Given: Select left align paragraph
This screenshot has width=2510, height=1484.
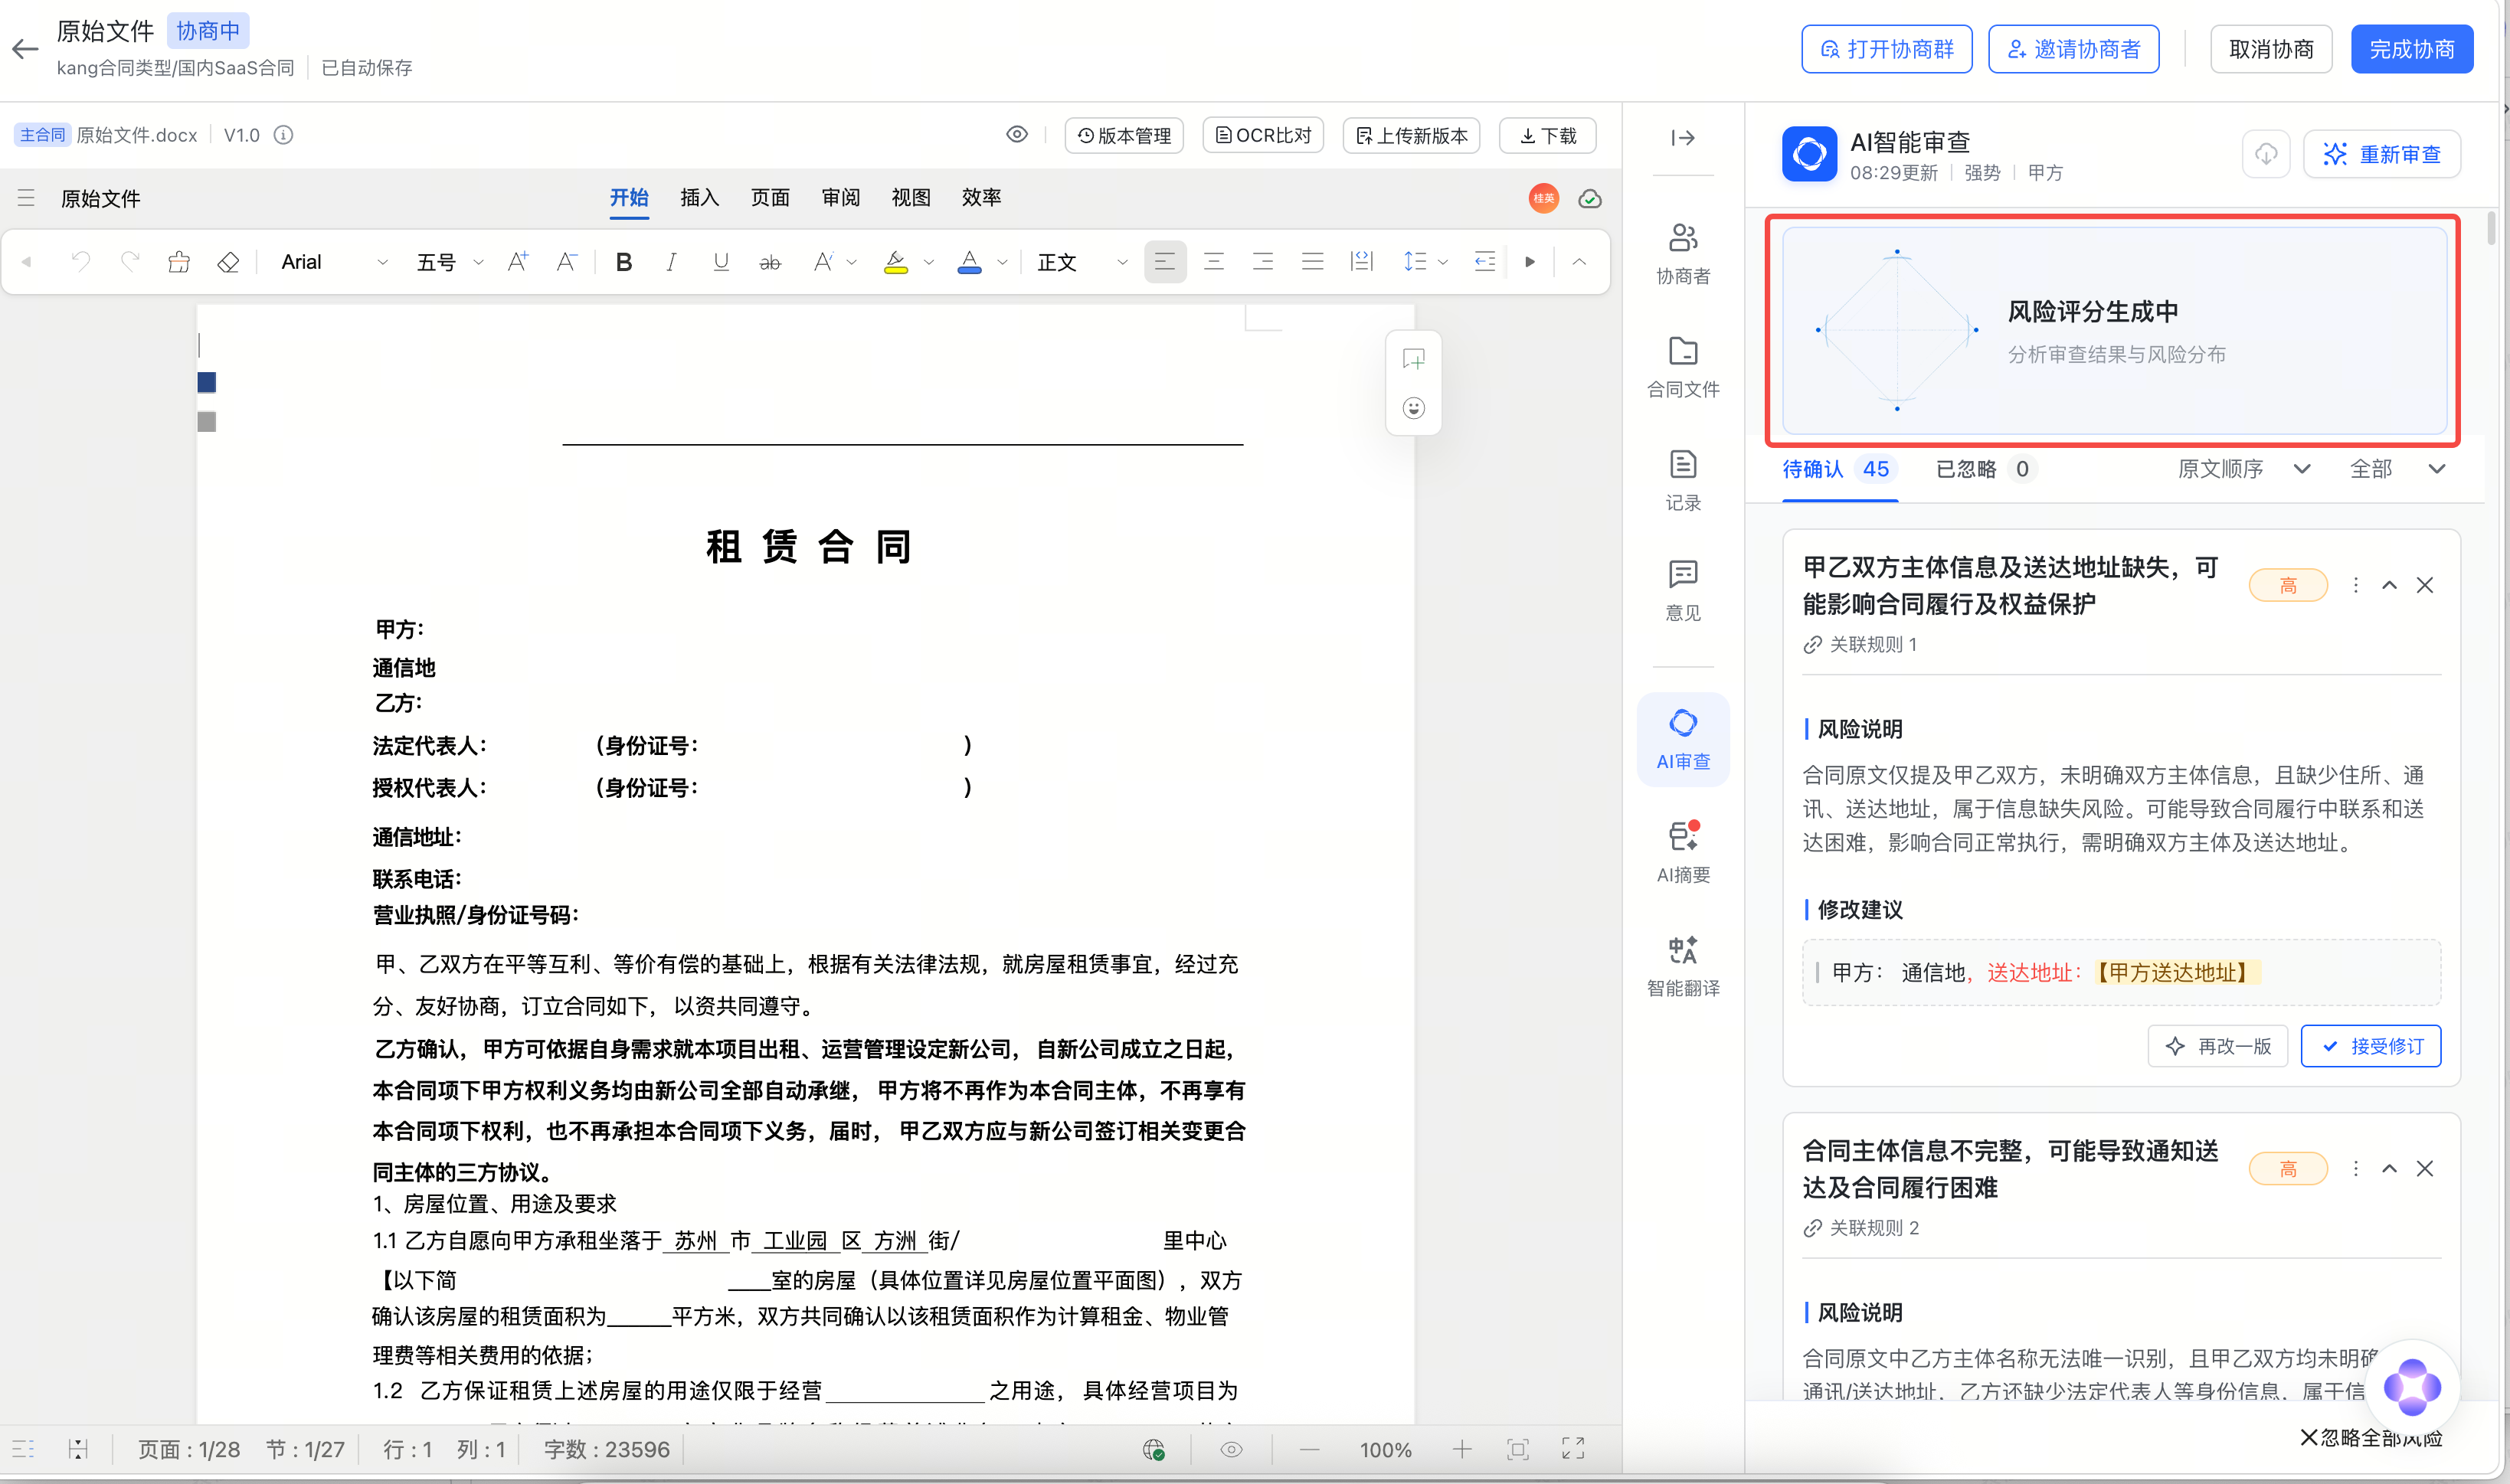Looking at the screenshot, I should tap(1165, 262).
